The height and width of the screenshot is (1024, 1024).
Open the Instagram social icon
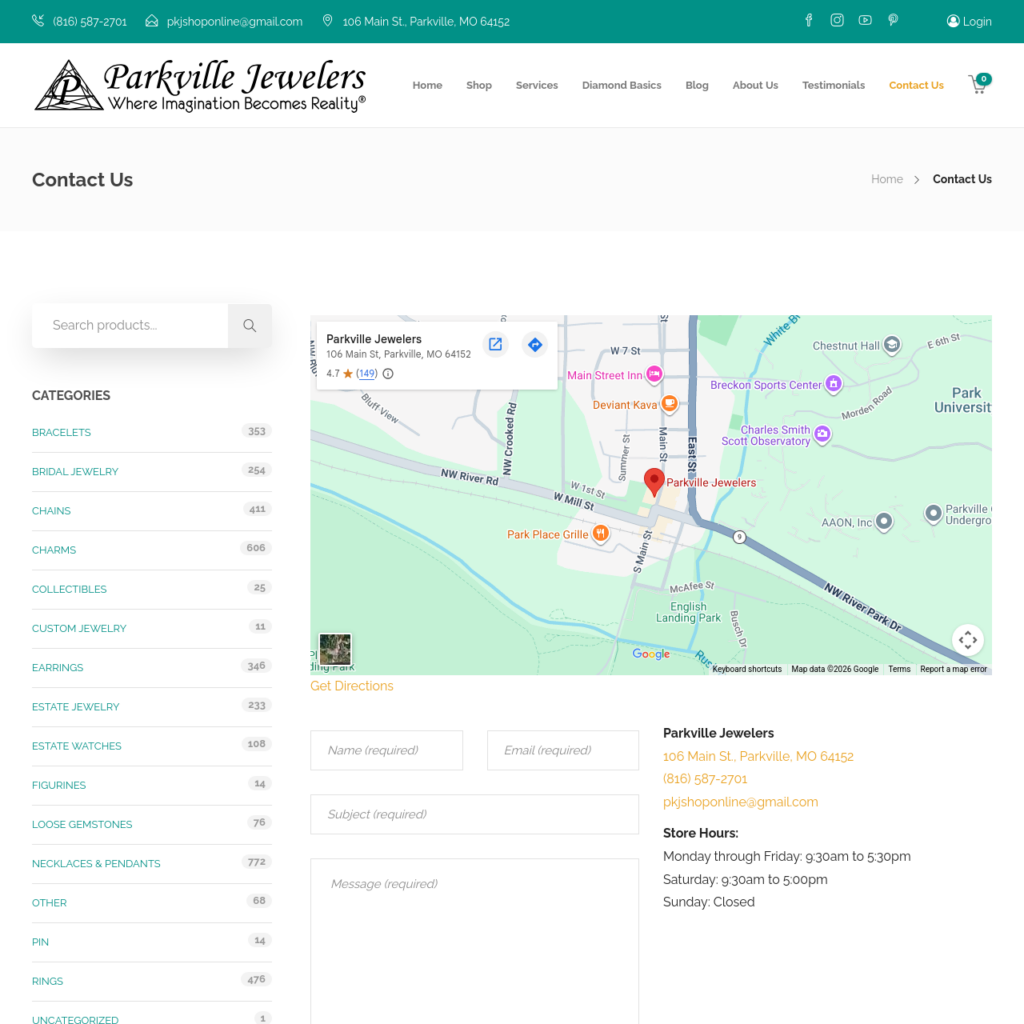(837, 21)
